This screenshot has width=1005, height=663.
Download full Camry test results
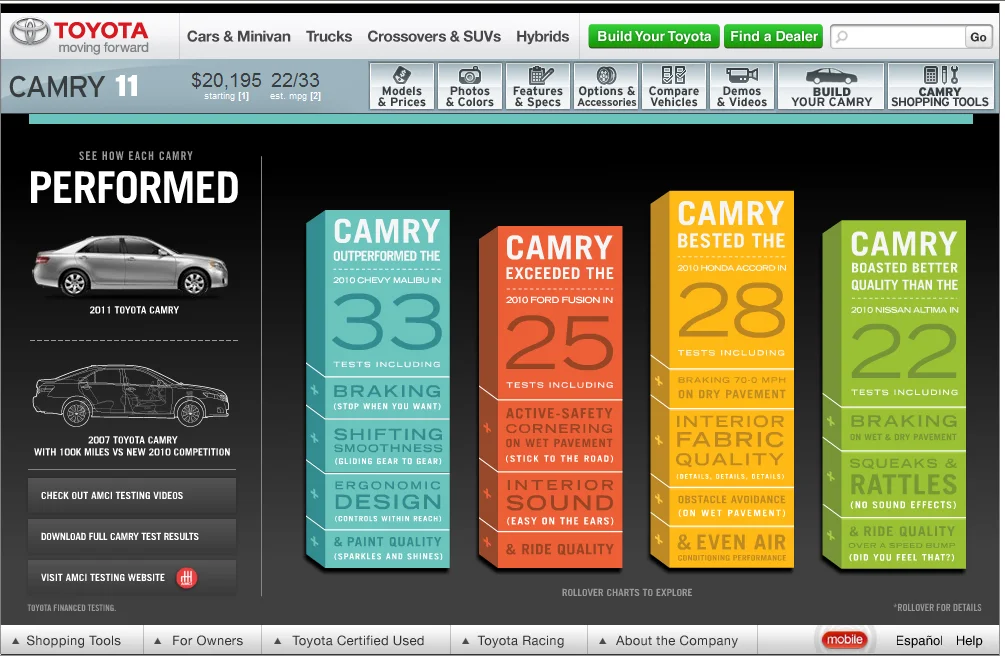coord(132,537)
